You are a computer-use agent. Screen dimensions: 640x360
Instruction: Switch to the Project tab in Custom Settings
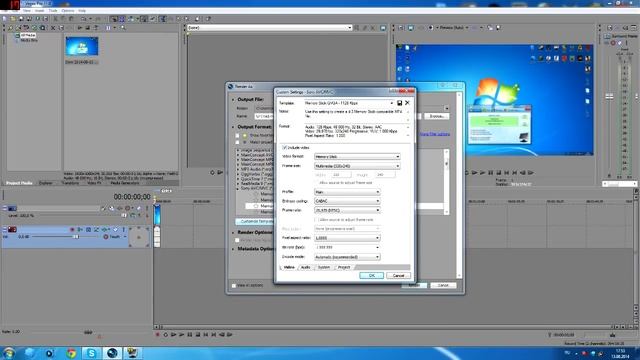pos(344,267)
